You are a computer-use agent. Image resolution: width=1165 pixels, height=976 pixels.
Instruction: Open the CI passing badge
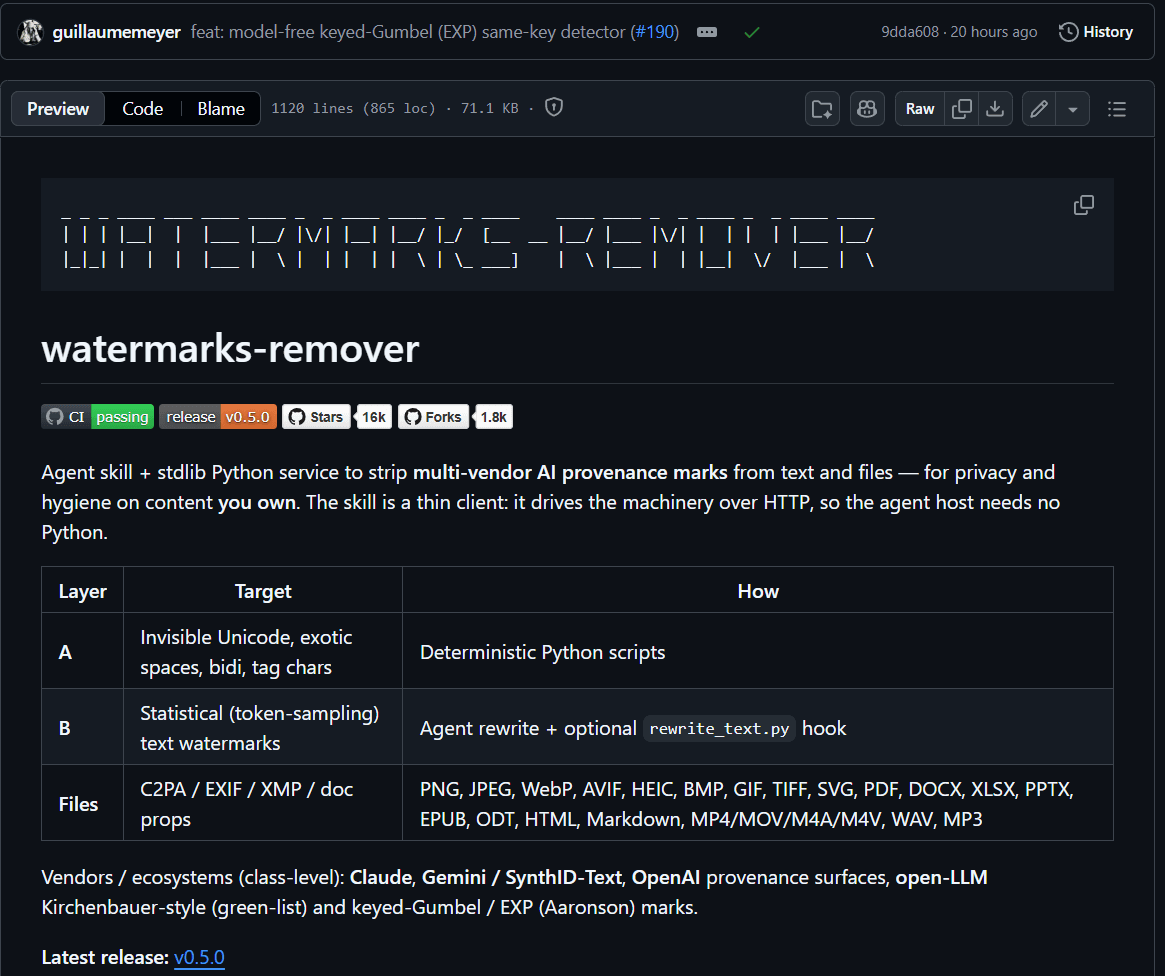[x=97, y=417]
